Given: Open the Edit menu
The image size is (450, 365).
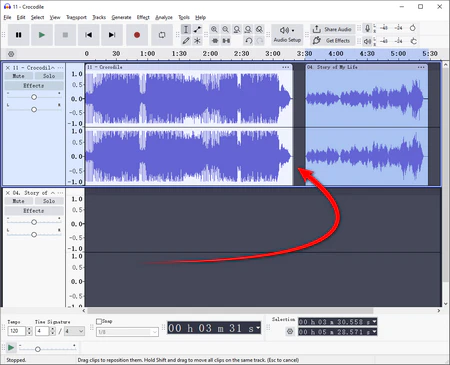Looking at the screenshot, I should click(x=21, y=17).
